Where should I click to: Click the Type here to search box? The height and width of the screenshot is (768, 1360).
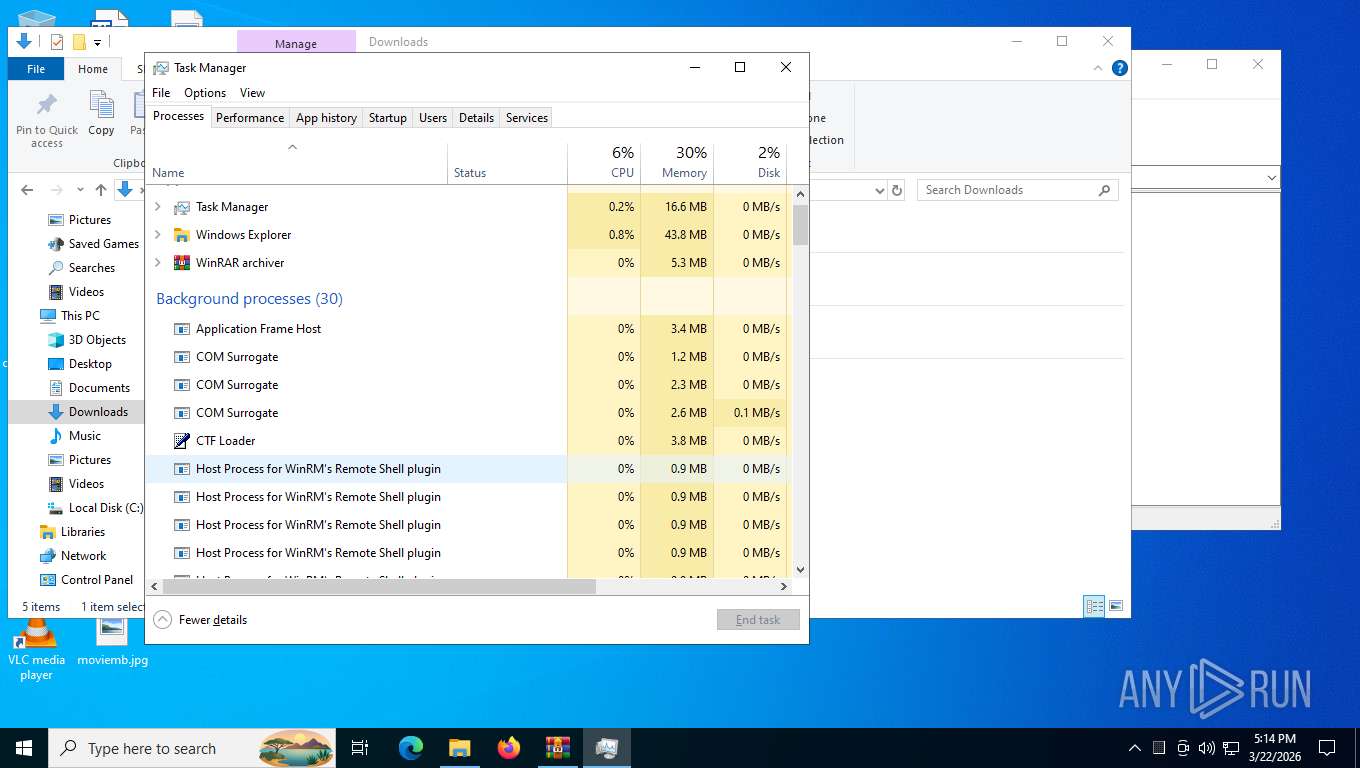(192, 748)
